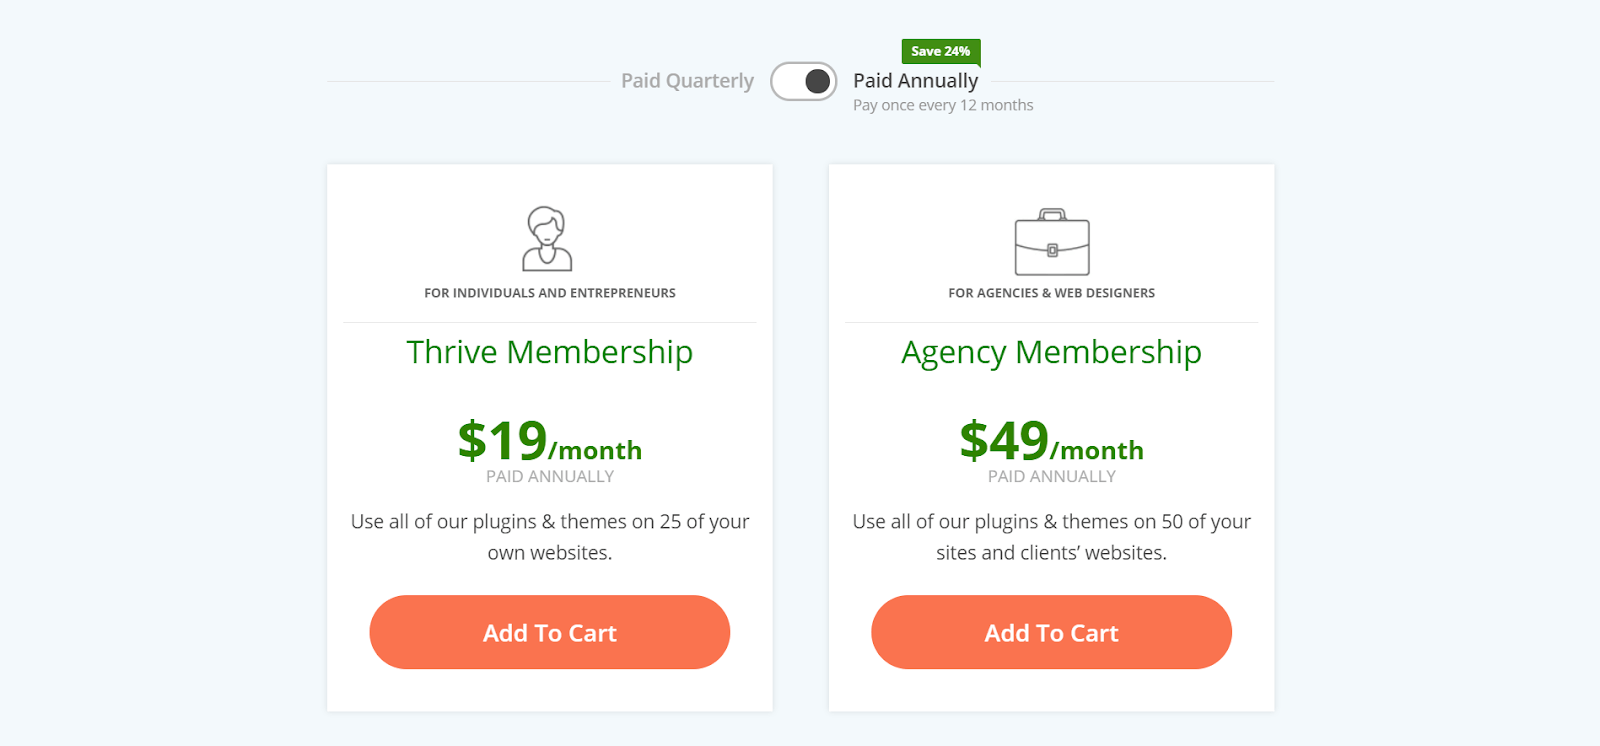Click 'For Agencies & Web Designers' label
Screen dimensions: 1600x746
(1051, 293)
